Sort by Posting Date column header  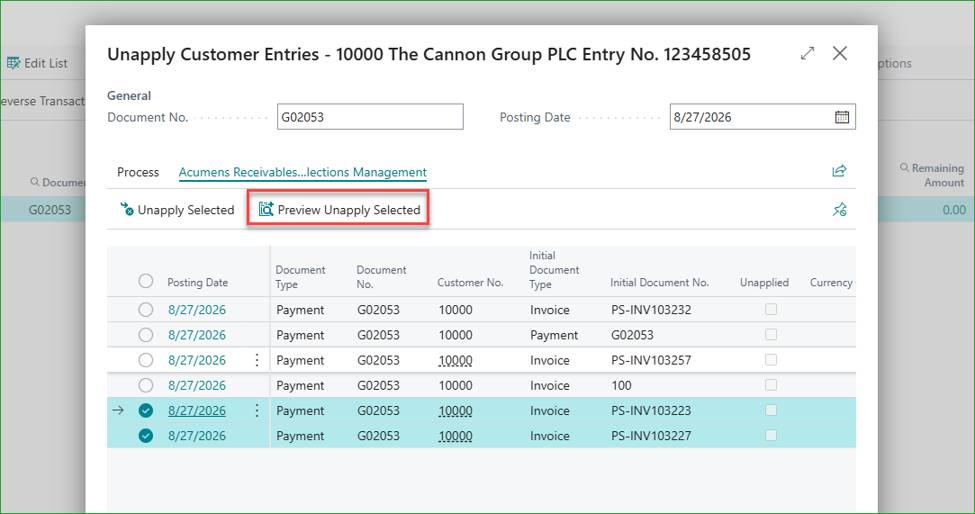[x=197, y=282]
